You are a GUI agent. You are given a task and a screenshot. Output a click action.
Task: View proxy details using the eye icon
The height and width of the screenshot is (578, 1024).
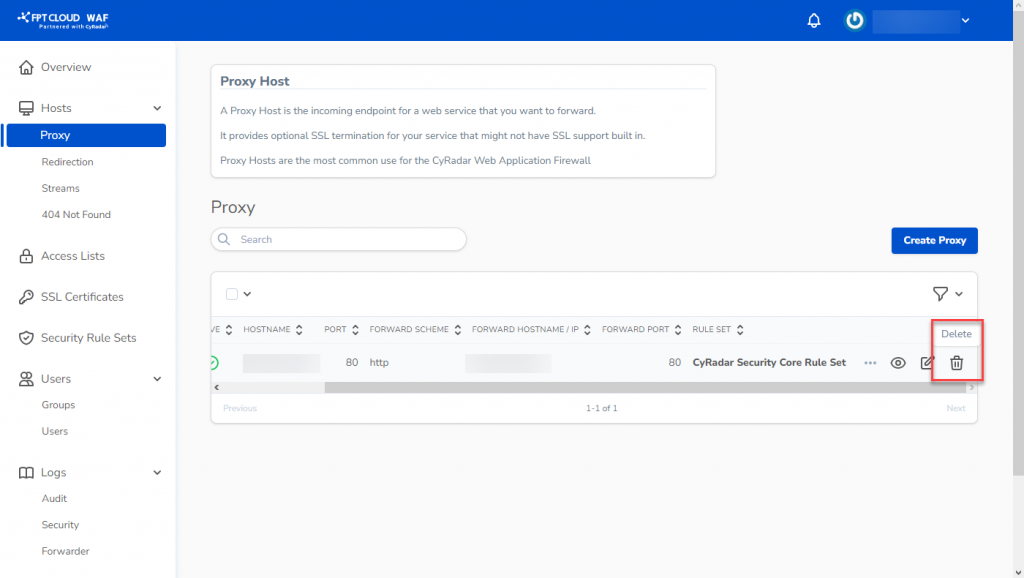pos(898,363)
